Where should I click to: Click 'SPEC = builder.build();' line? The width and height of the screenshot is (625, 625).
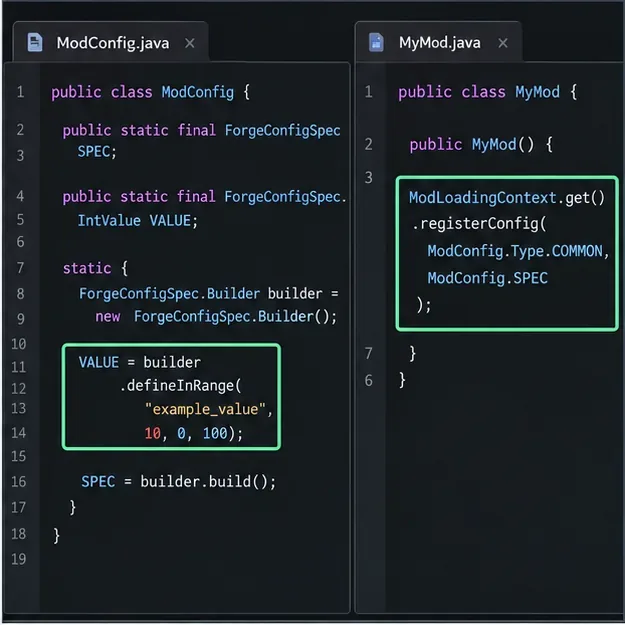(x=178, y=482)
